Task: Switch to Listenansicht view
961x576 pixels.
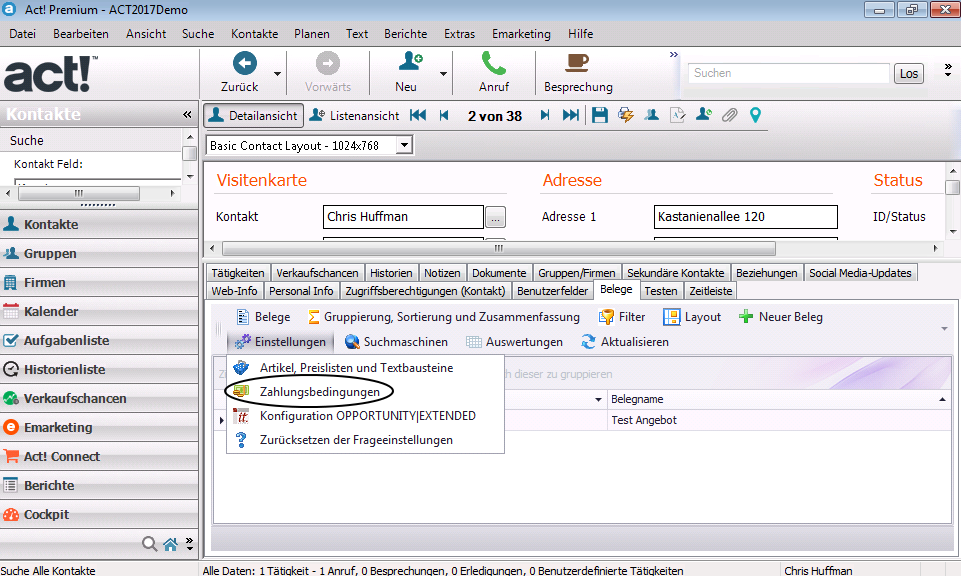Action: [x=354, y=115]
